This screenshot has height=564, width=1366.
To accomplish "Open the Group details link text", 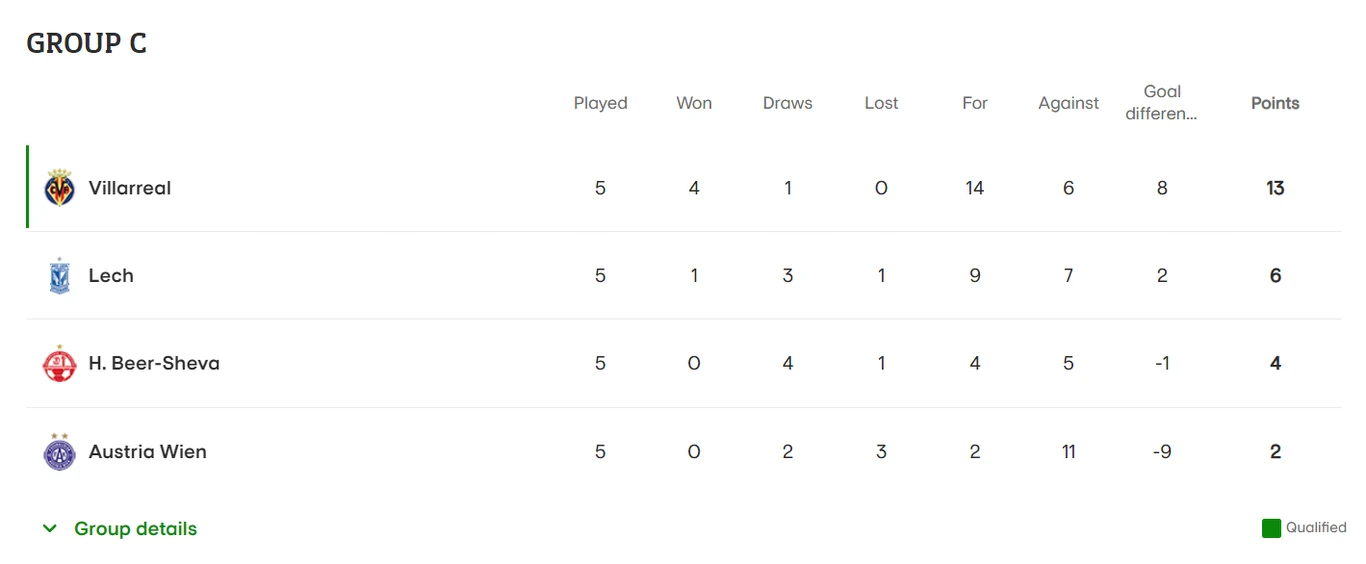I will 135,529.
